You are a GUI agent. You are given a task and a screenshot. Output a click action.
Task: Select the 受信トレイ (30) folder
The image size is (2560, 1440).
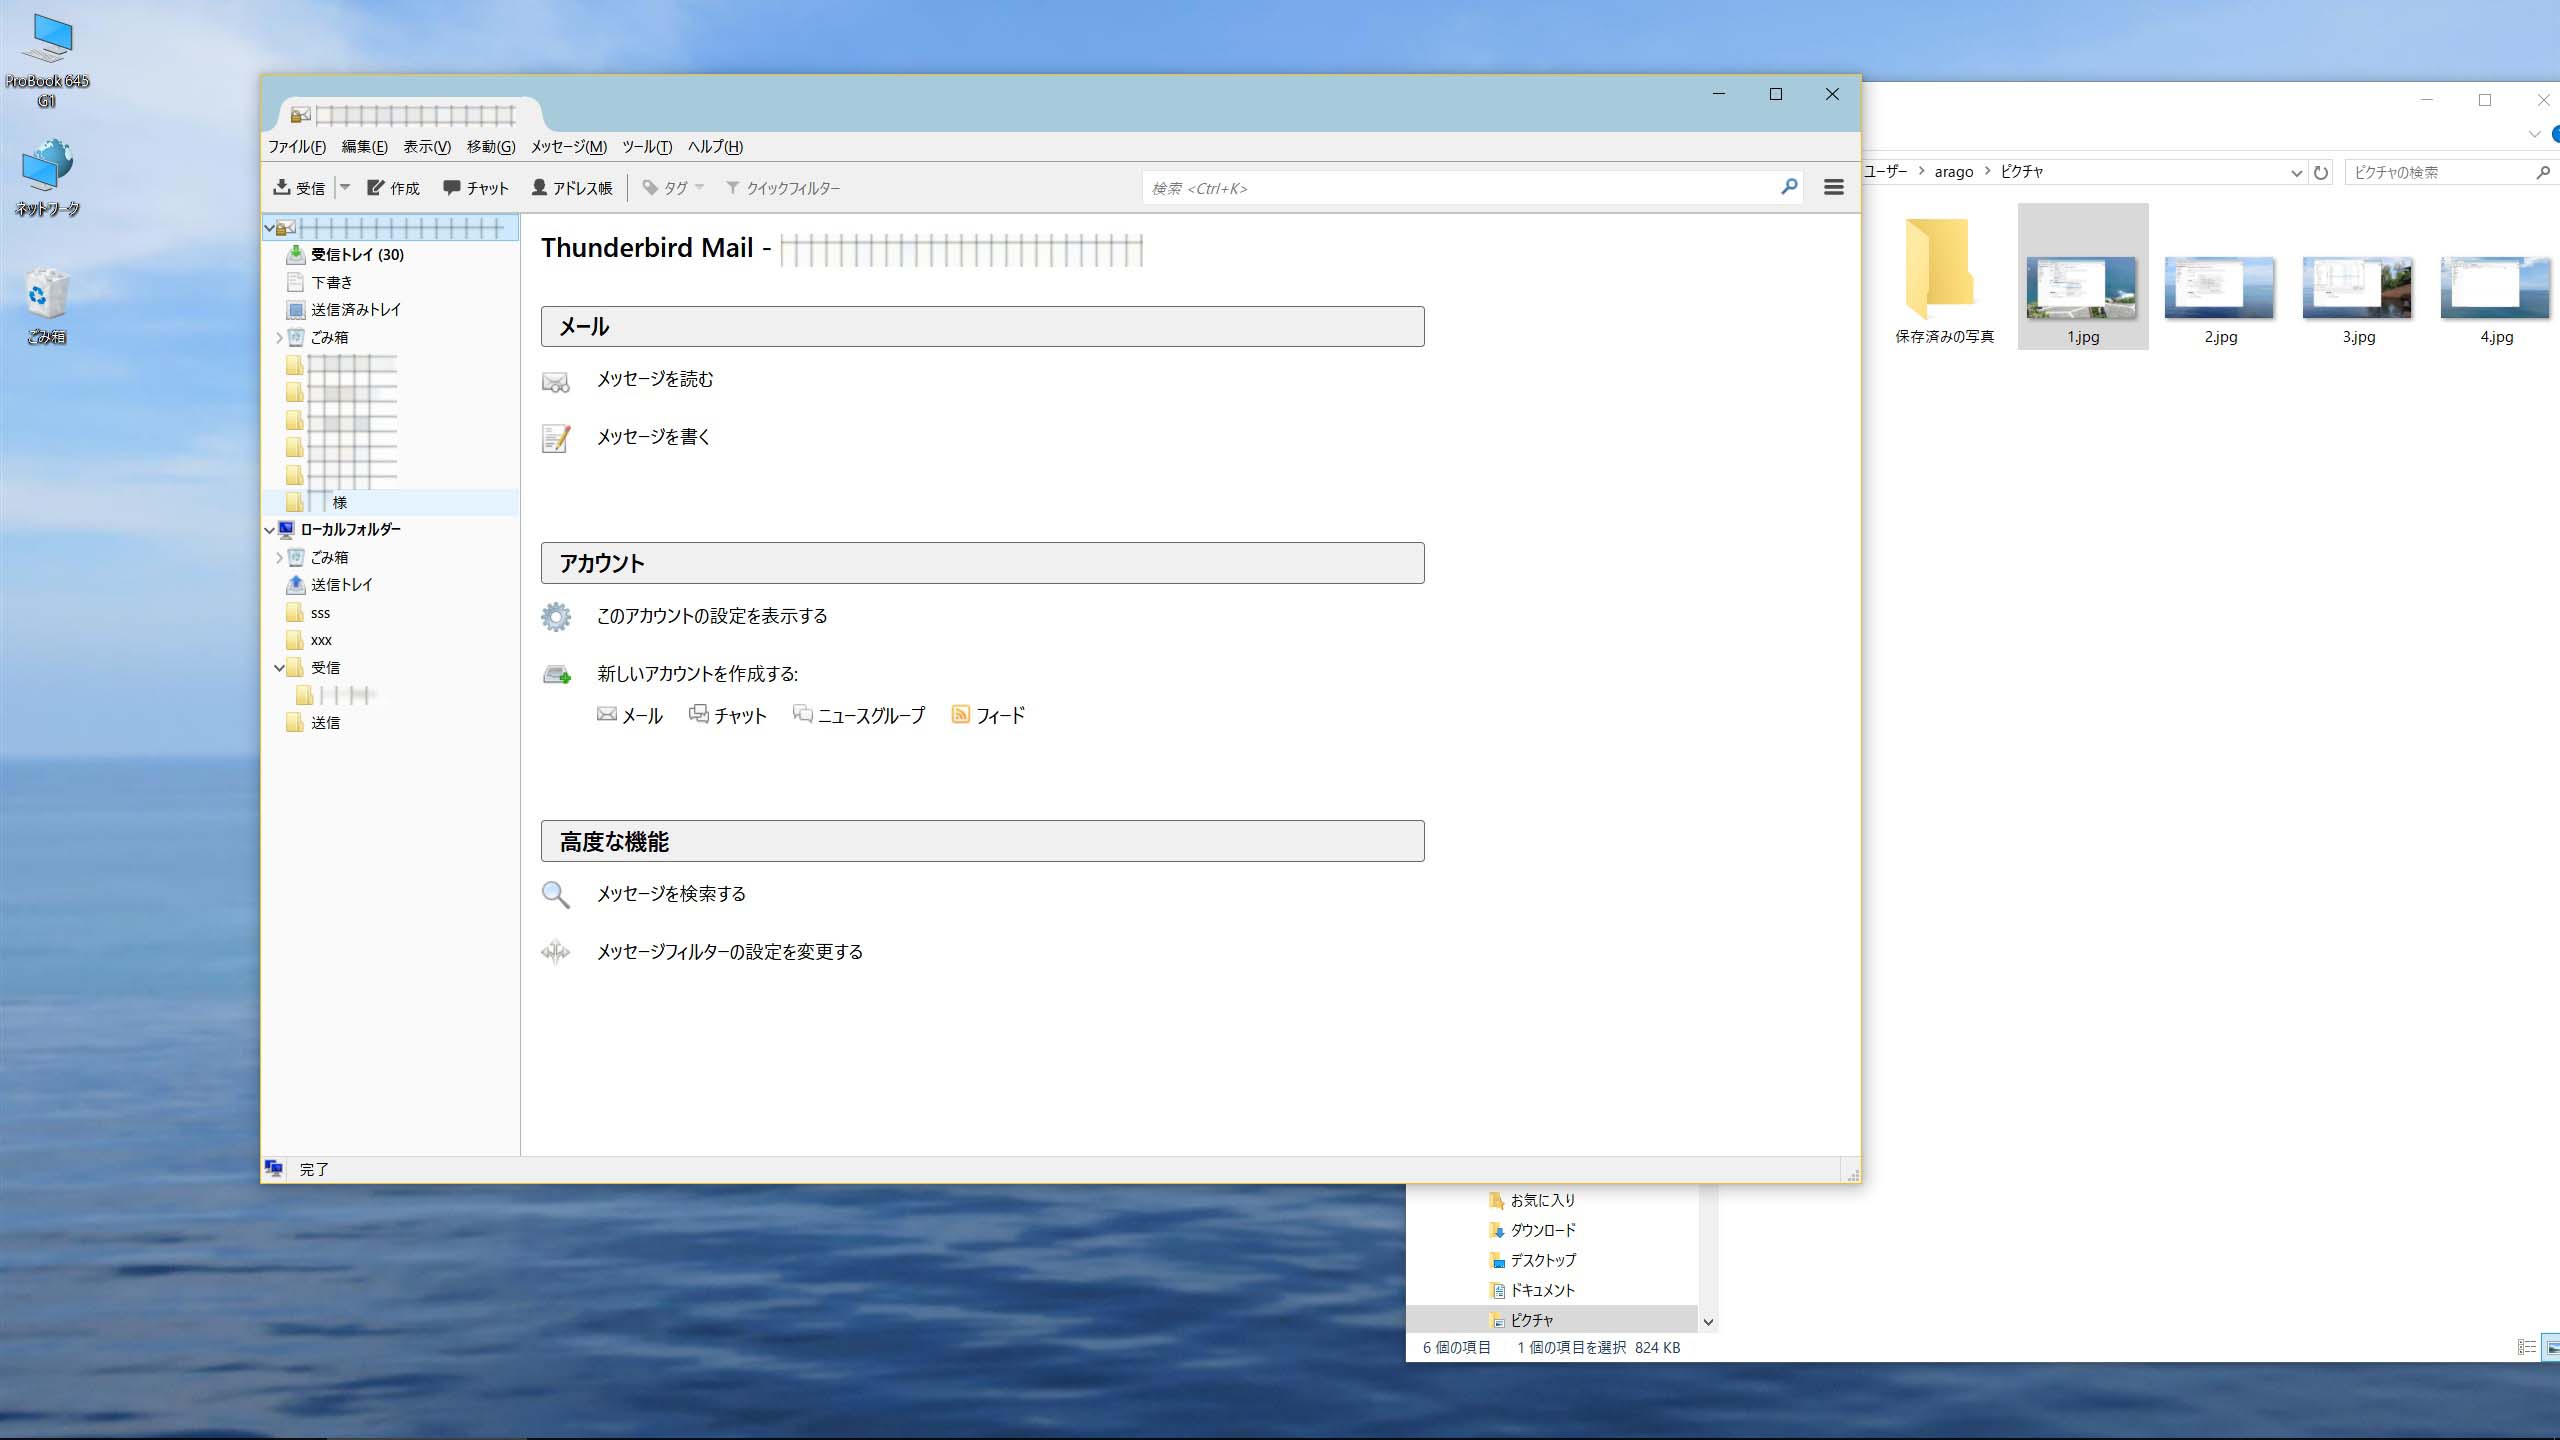click(356, 255)
